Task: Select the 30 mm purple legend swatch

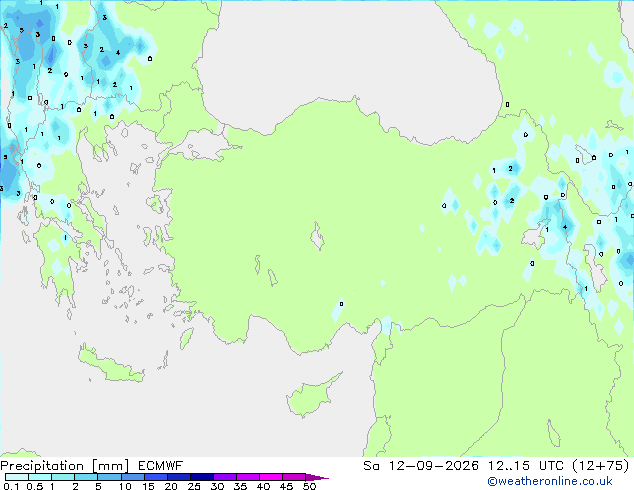Action: point(225,477)
